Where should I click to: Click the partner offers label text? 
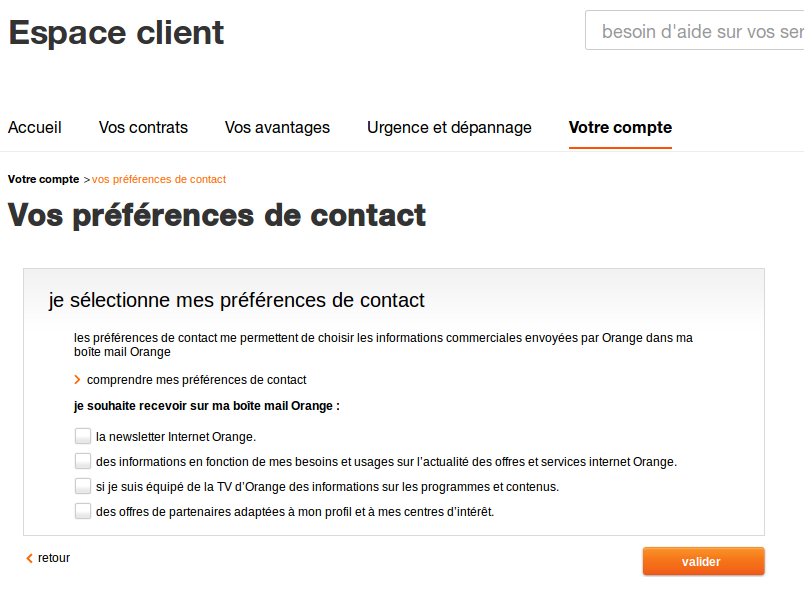pos(295,512)
